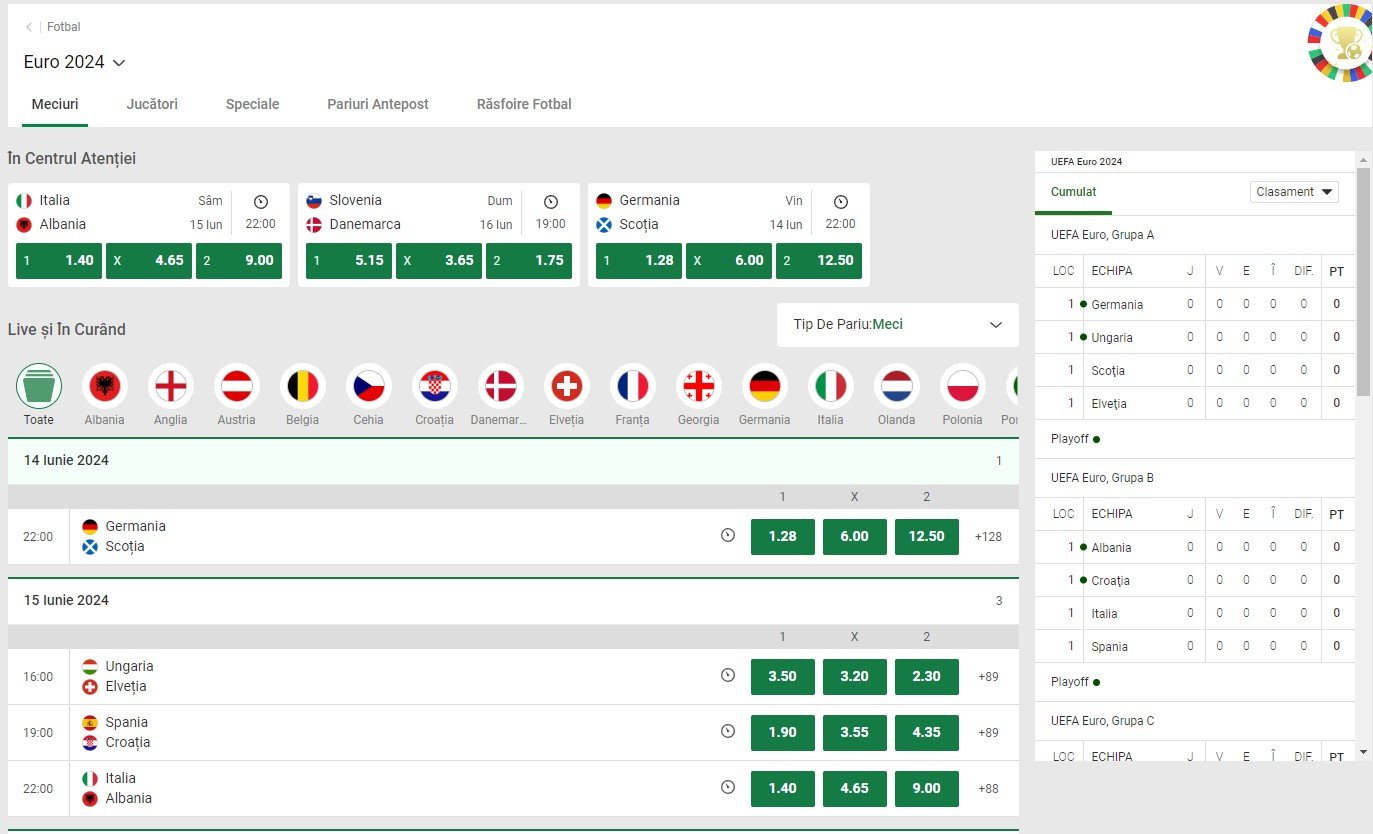Screen dimensions: 1373x834
Task: Bet on Italia at 1.40 in featured card
Action: 59,261
